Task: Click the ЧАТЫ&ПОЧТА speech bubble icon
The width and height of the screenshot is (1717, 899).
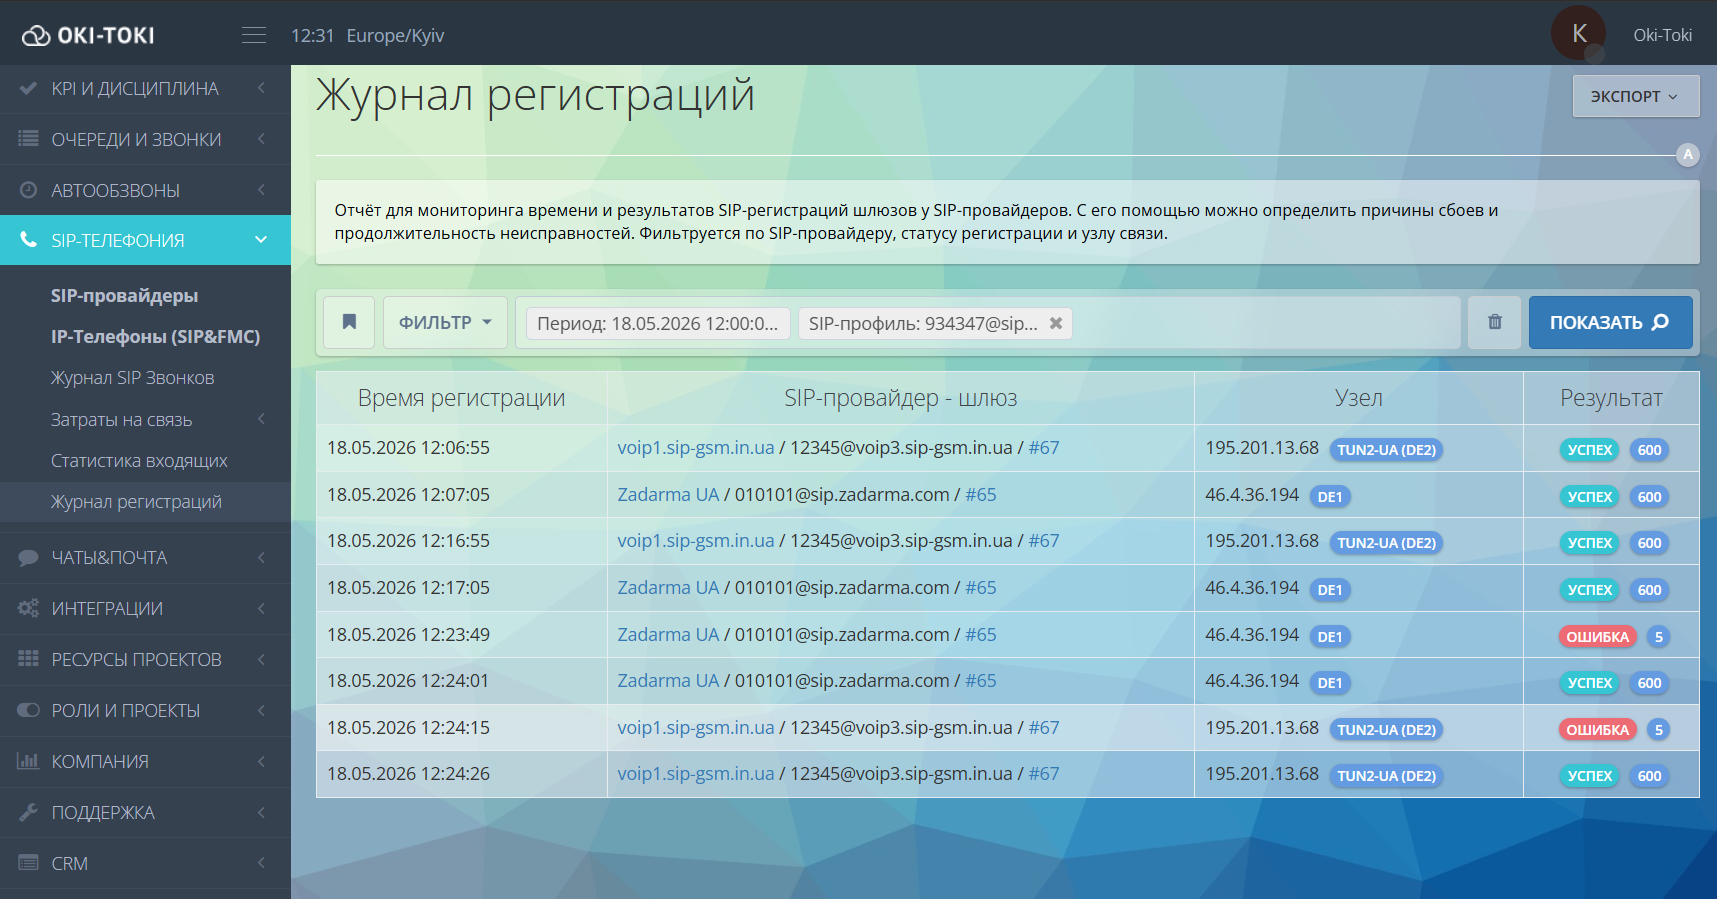Action: pos(28,557)
